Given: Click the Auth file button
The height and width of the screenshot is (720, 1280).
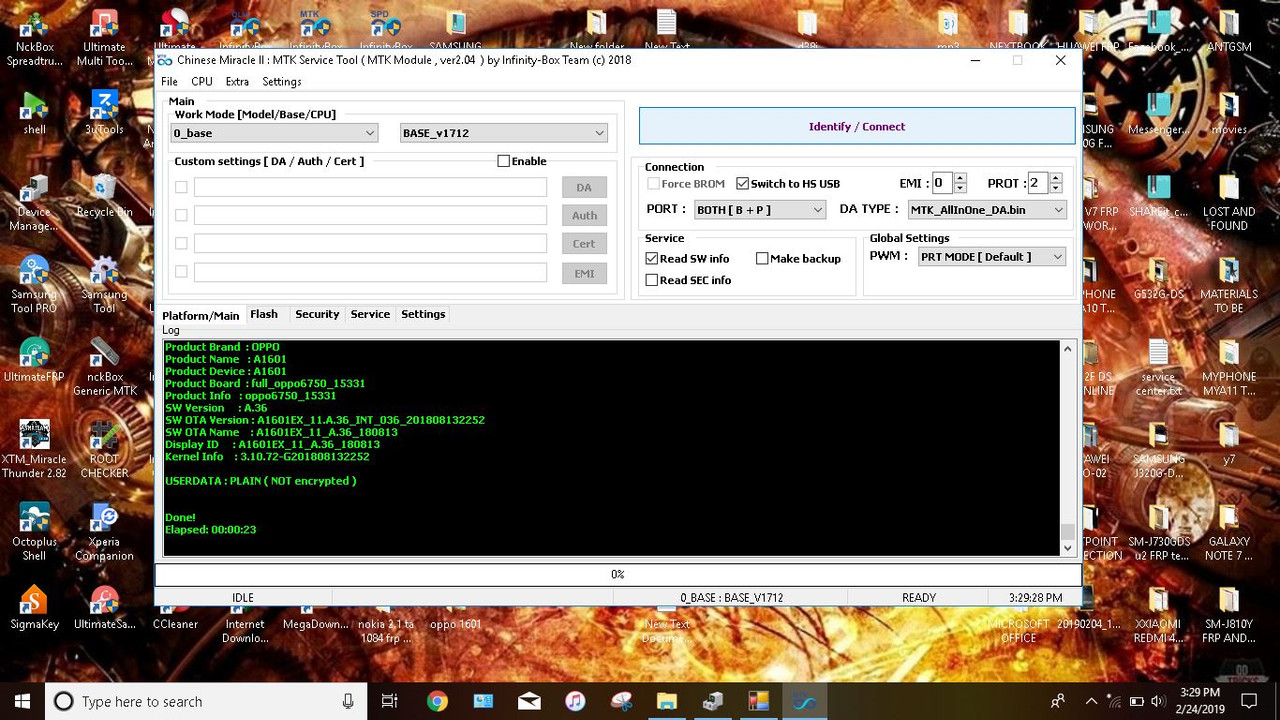Looking at the screenshot, I should point(584,215).
